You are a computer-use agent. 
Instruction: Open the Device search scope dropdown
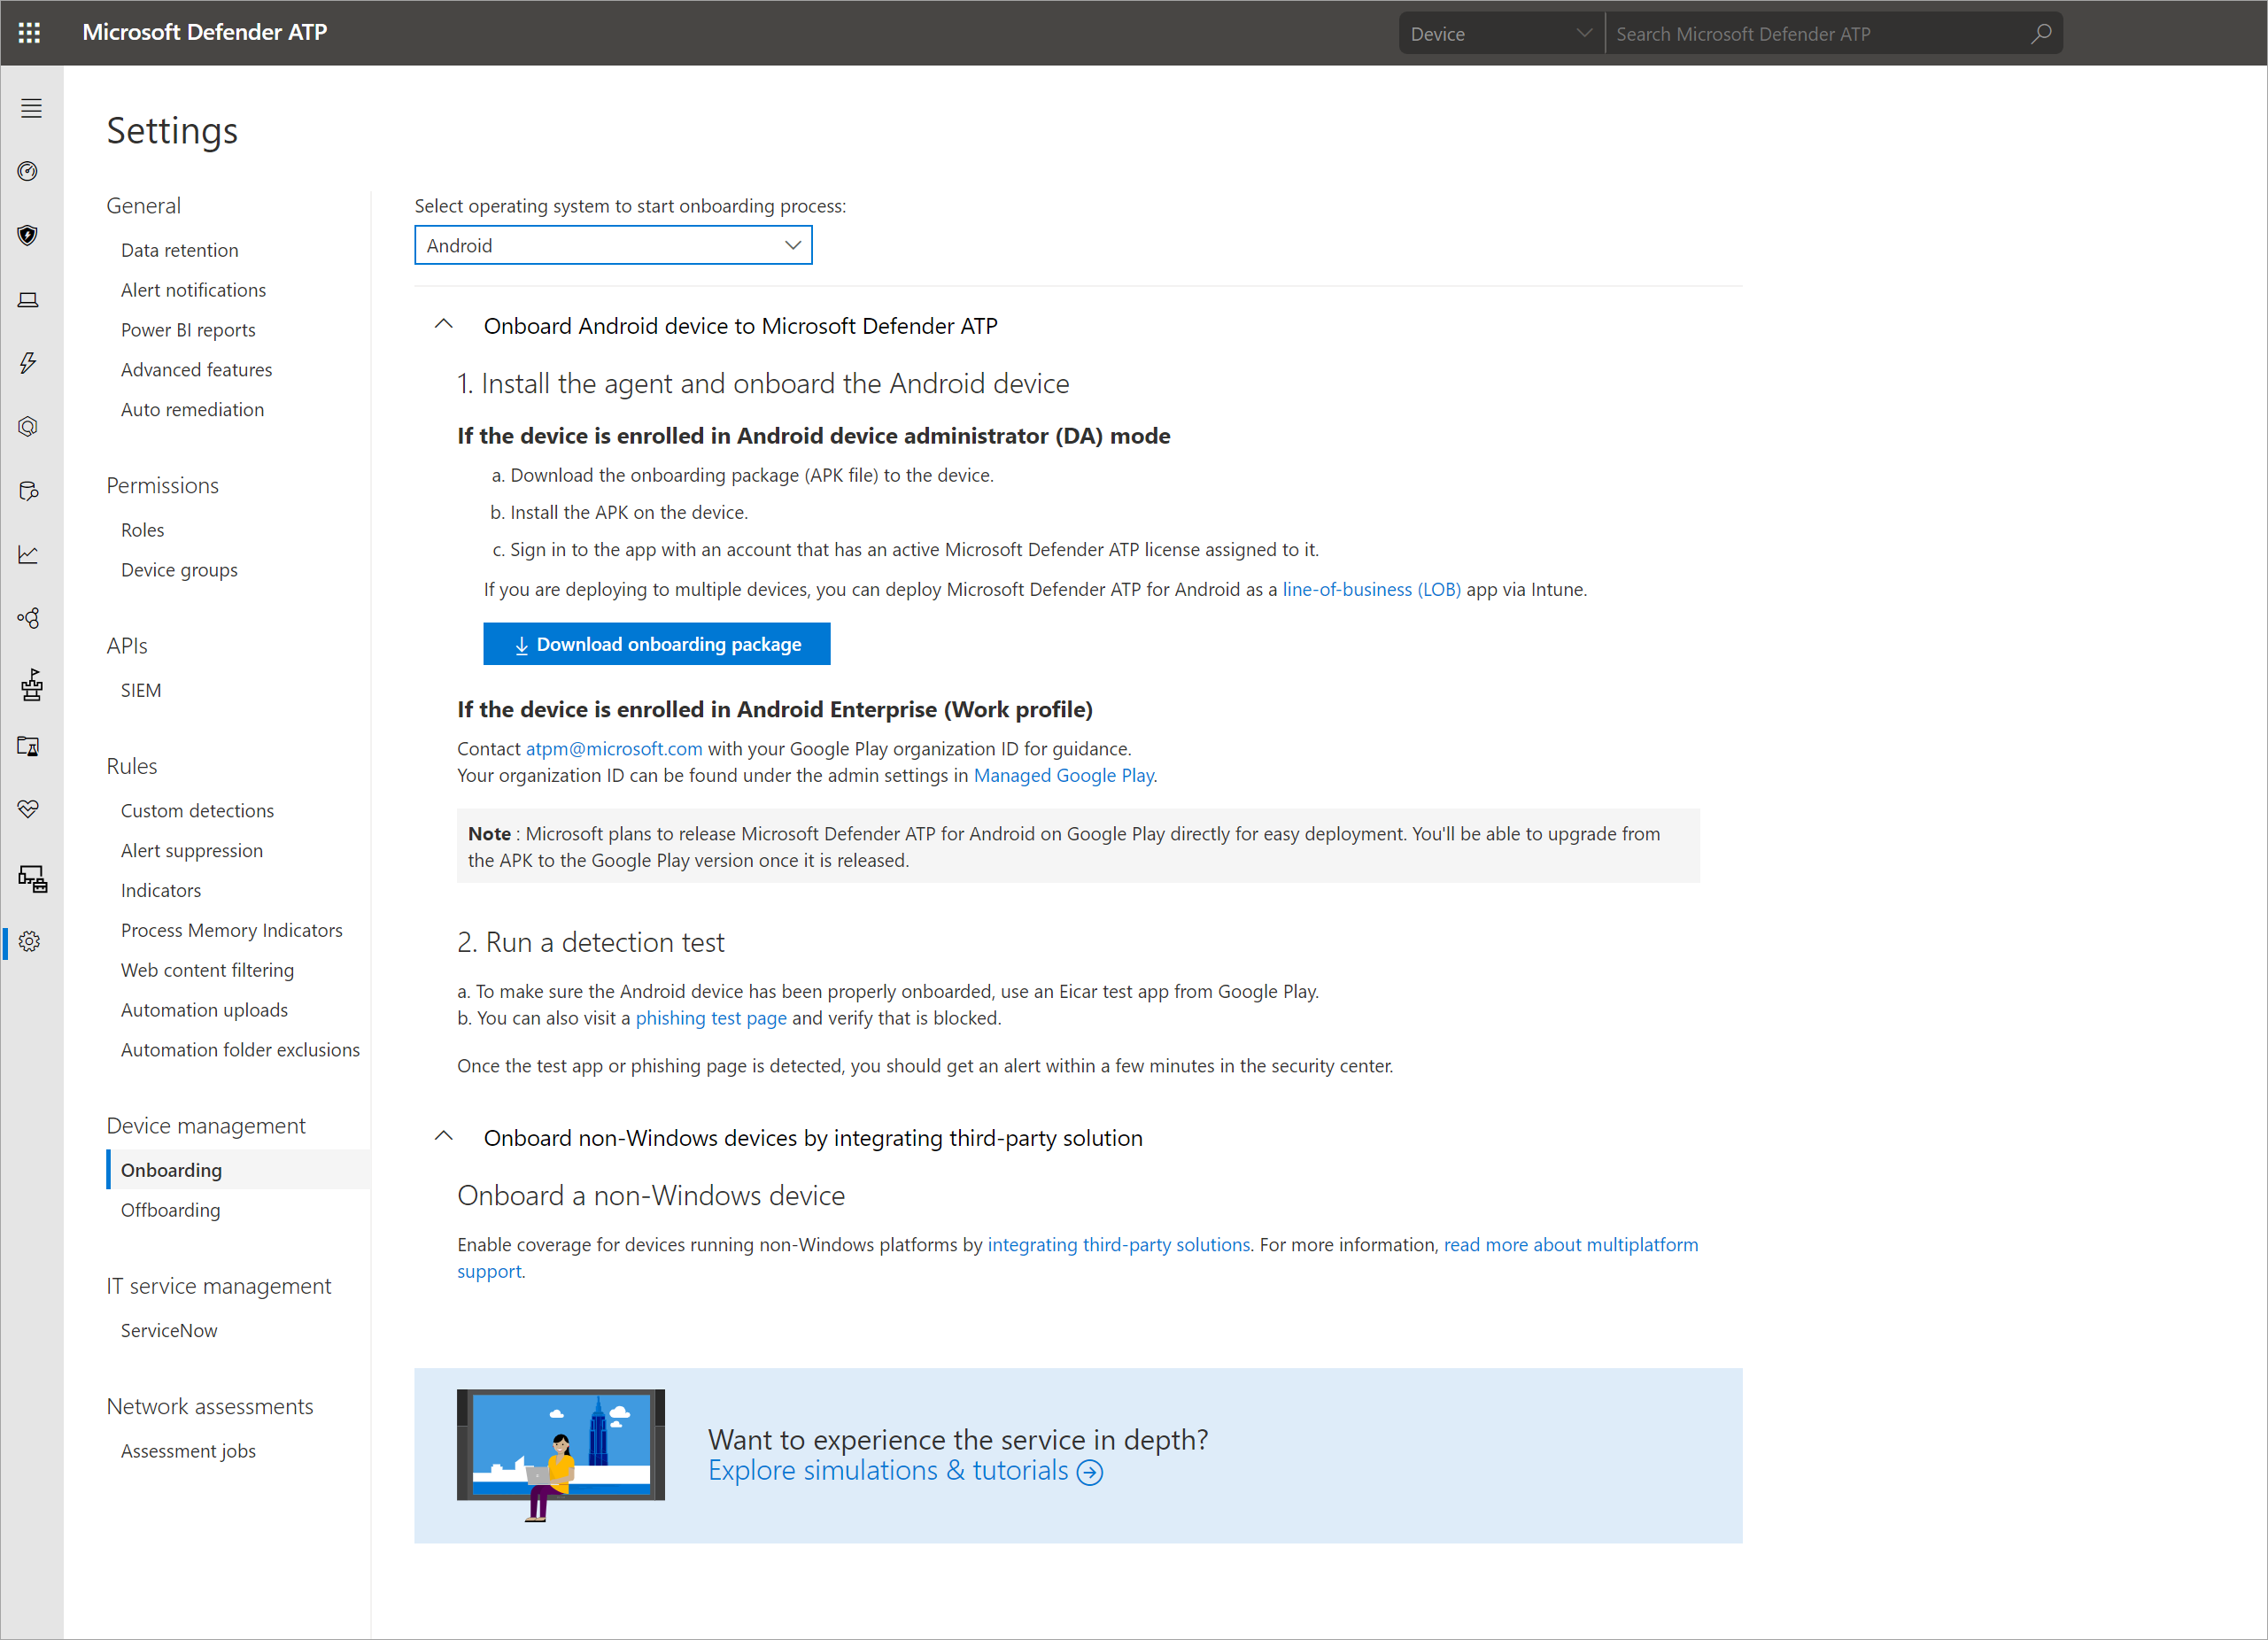pos(1499,34)
